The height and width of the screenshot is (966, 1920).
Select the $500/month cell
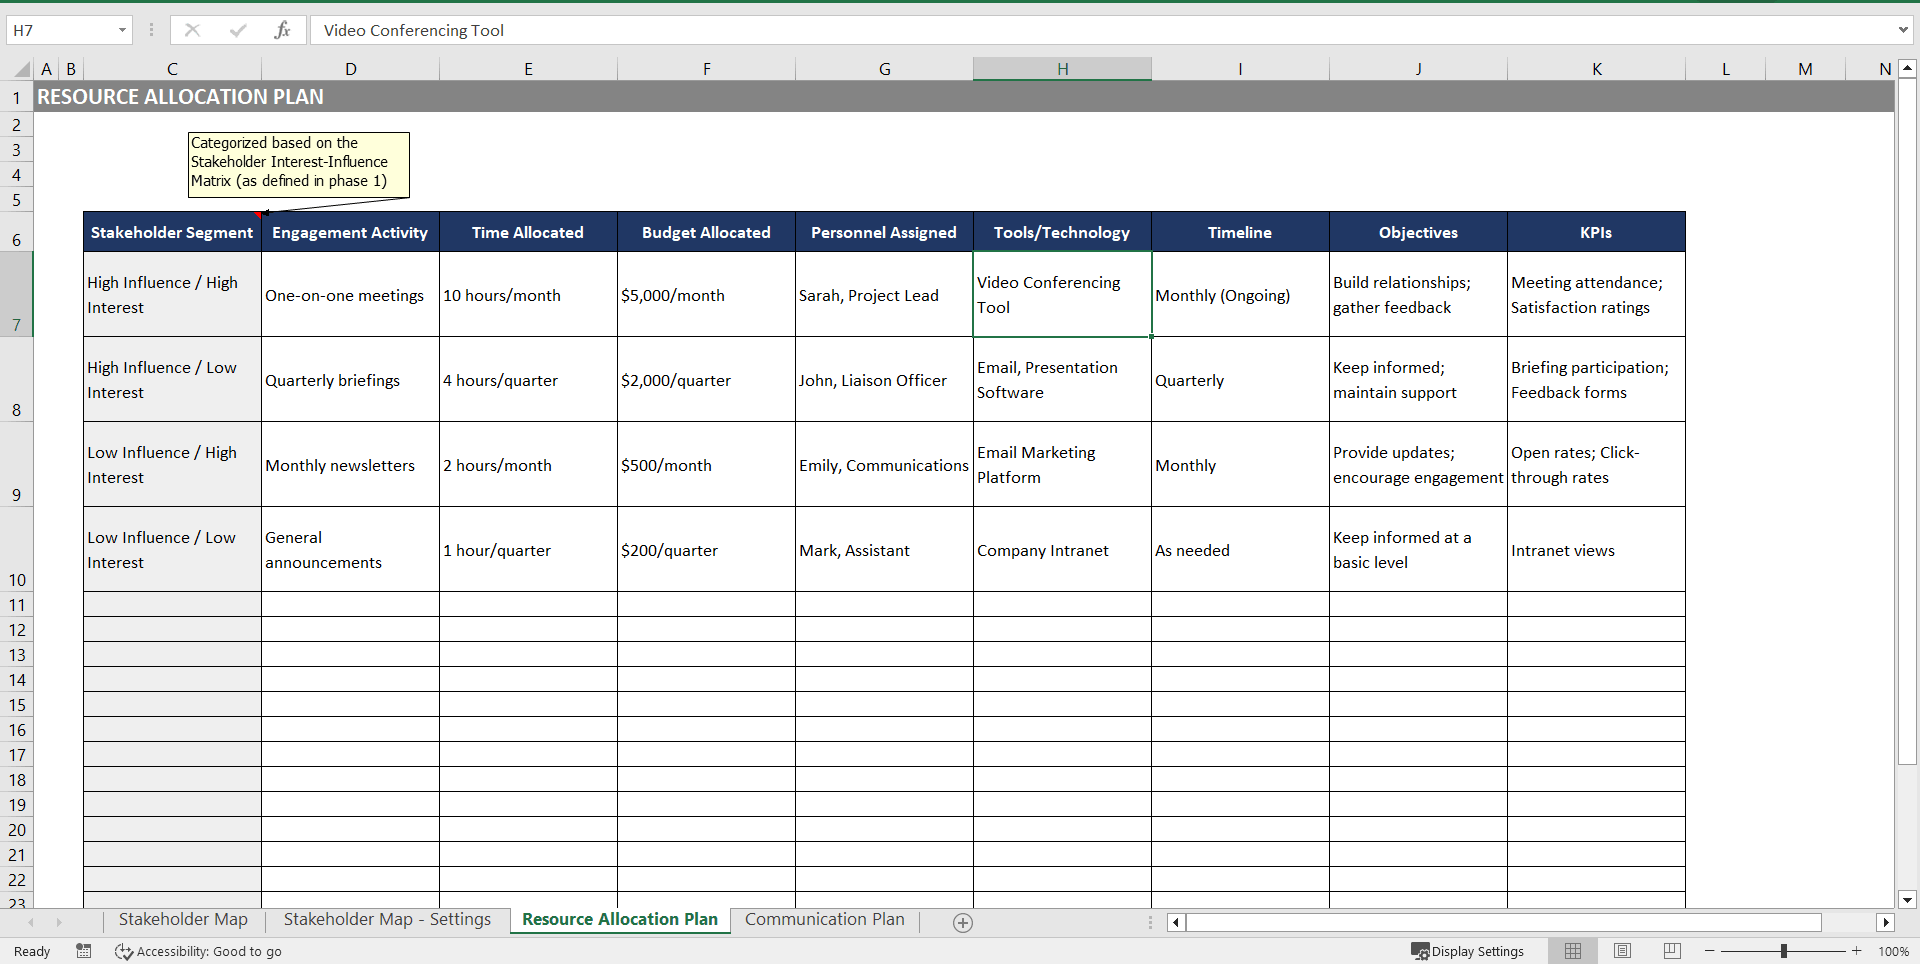[x=706, y=465]
